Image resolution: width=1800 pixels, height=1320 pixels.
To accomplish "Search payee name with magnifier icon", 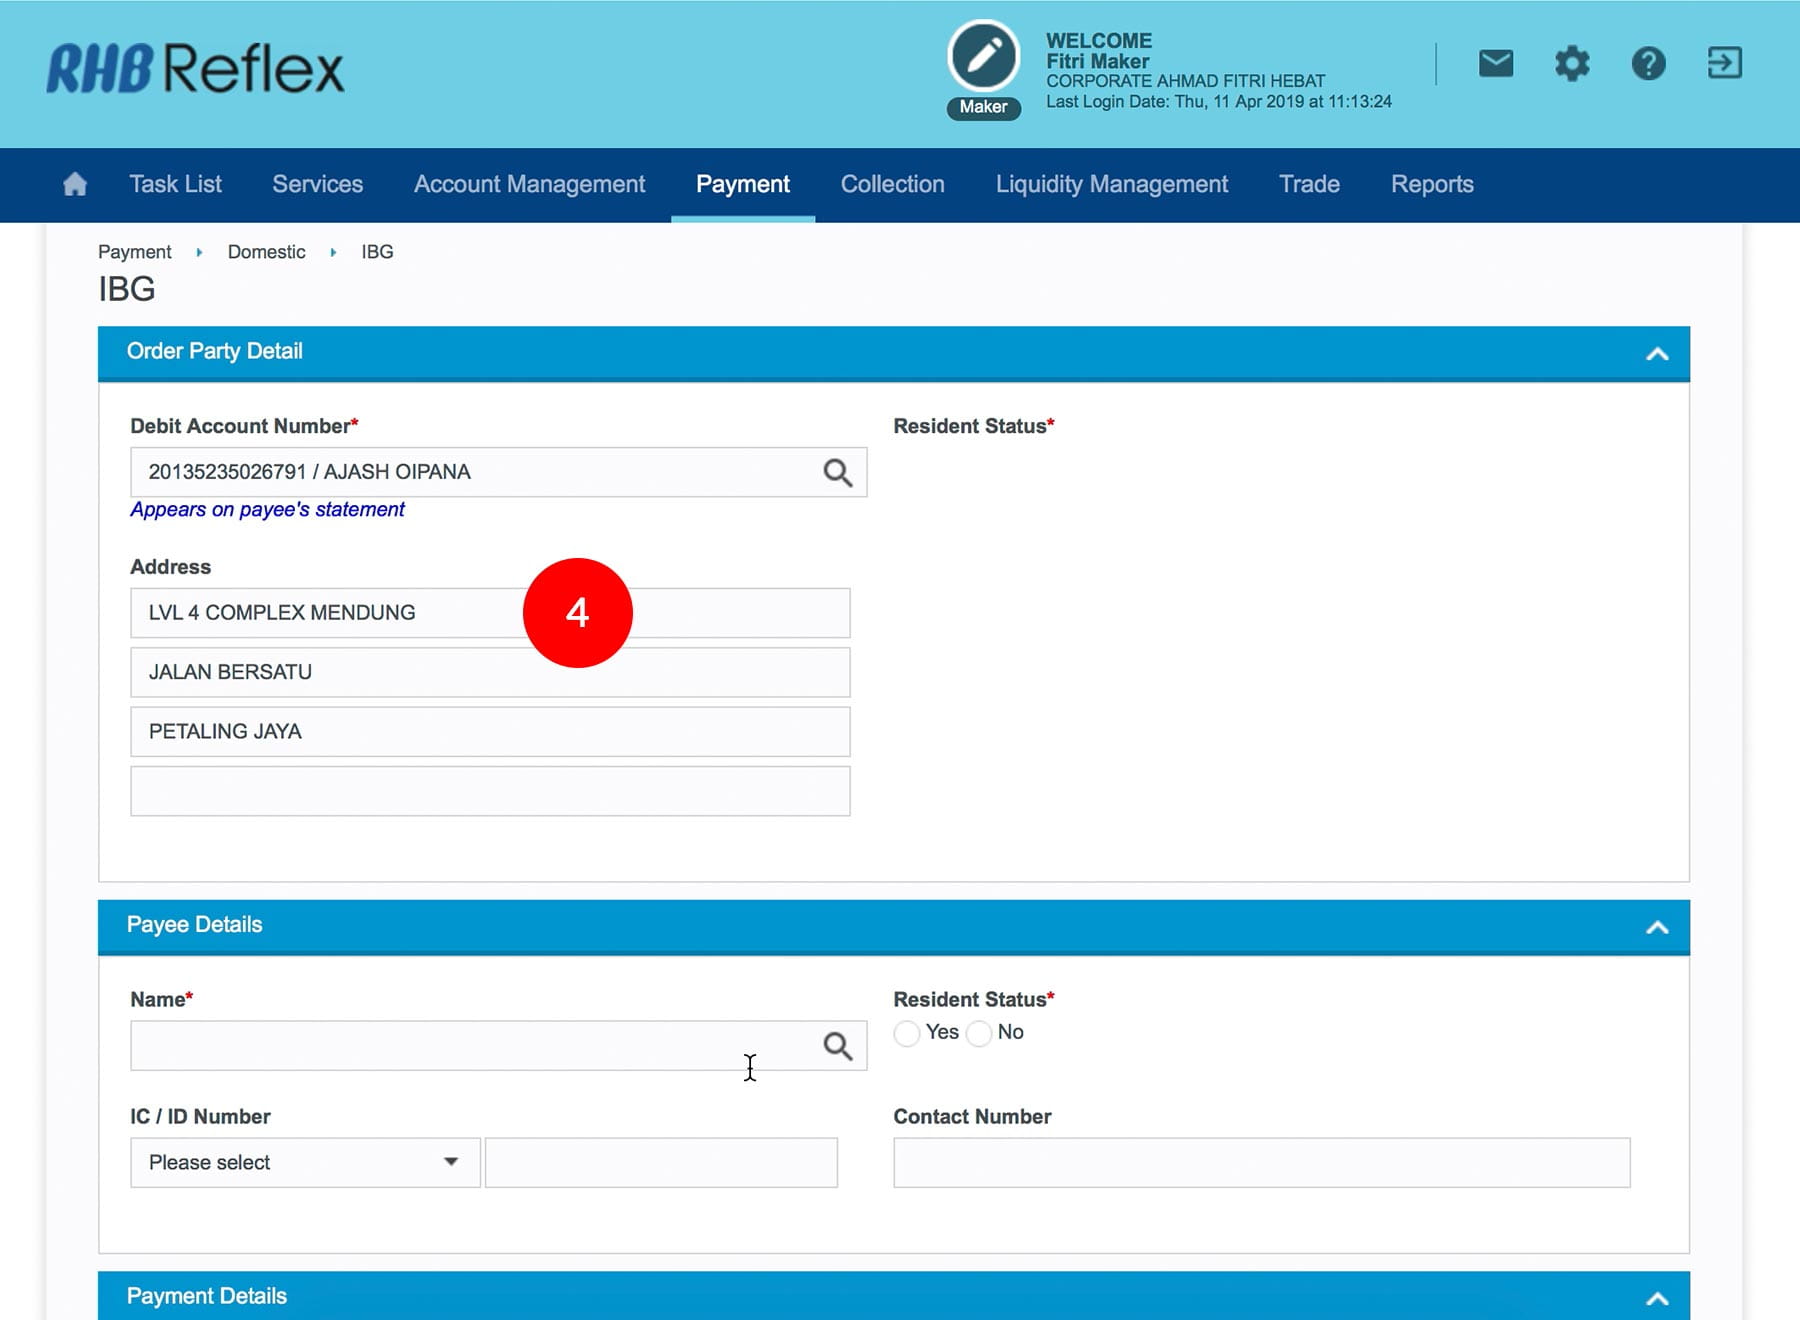I will (837, 1046).
